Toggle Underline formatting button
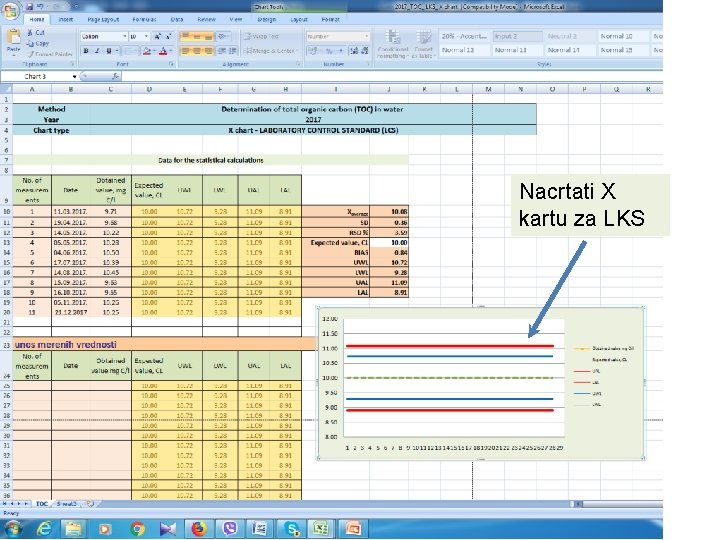 point(109,51)
